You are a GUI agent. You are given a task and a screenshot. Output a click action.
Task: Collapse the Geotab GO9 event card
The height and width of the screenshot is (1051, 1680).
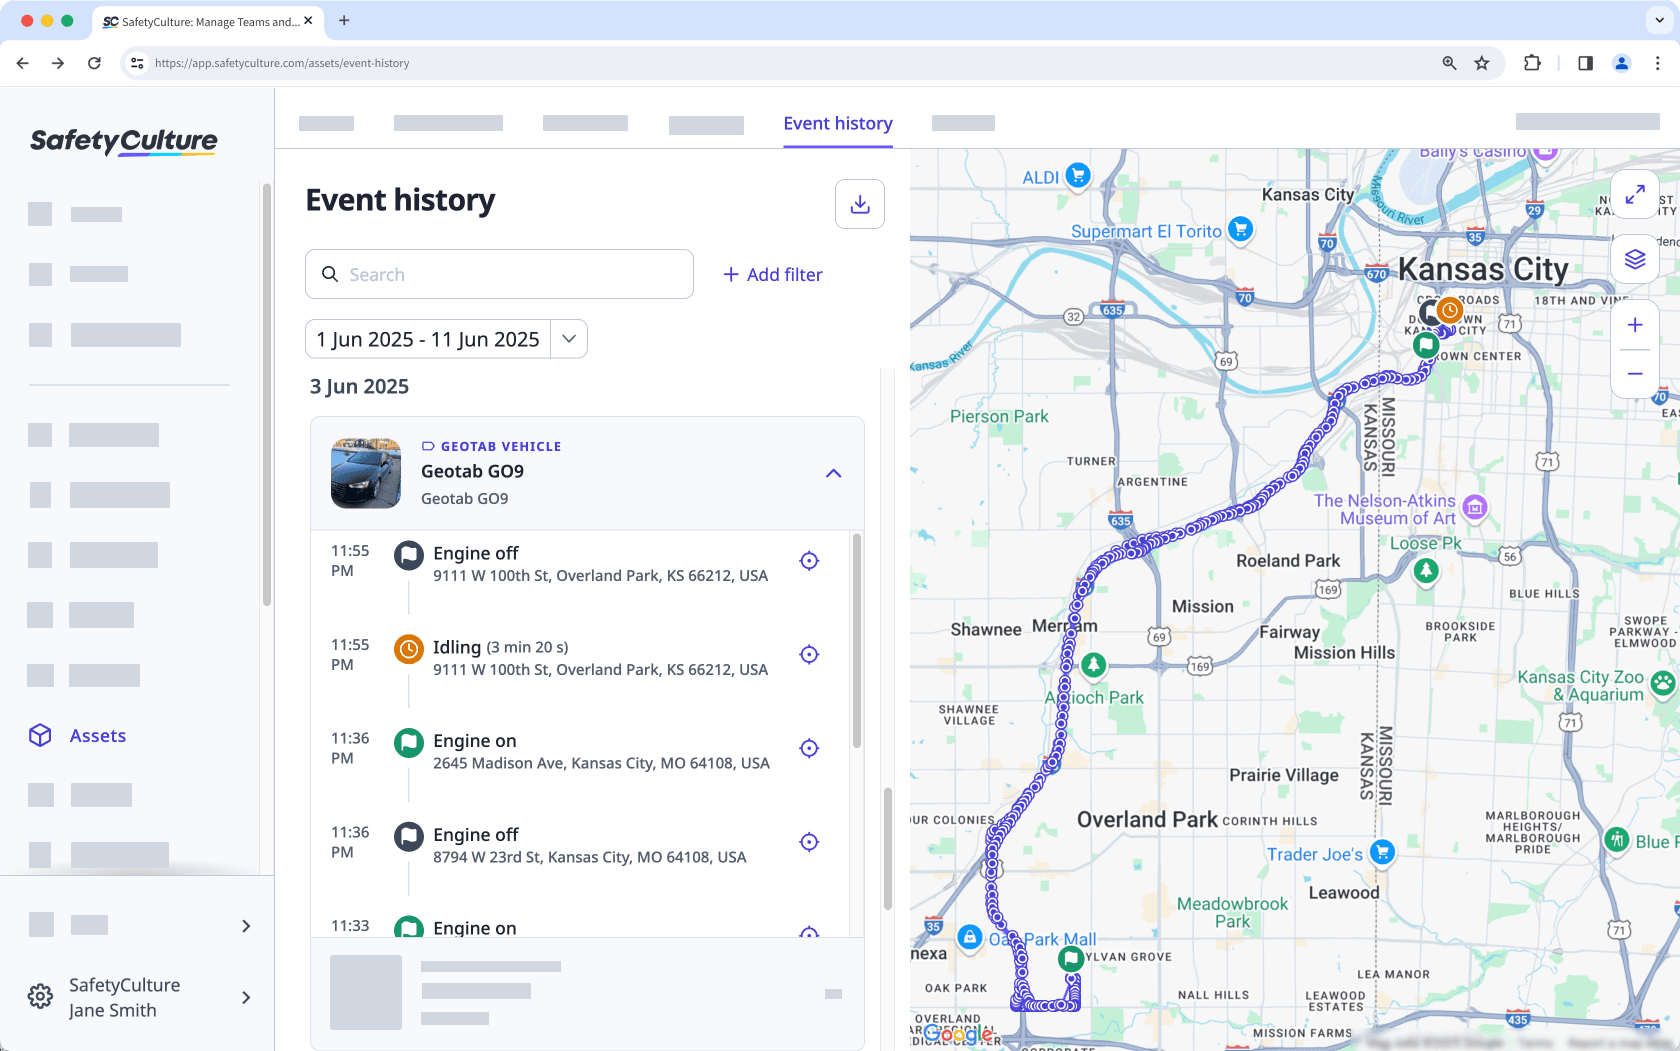point(834,472)
